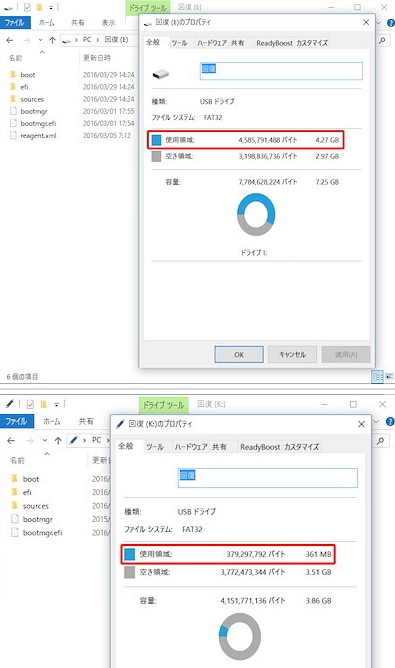Click the properties checkmark icon in top title bar

click(x=27, y=7)
